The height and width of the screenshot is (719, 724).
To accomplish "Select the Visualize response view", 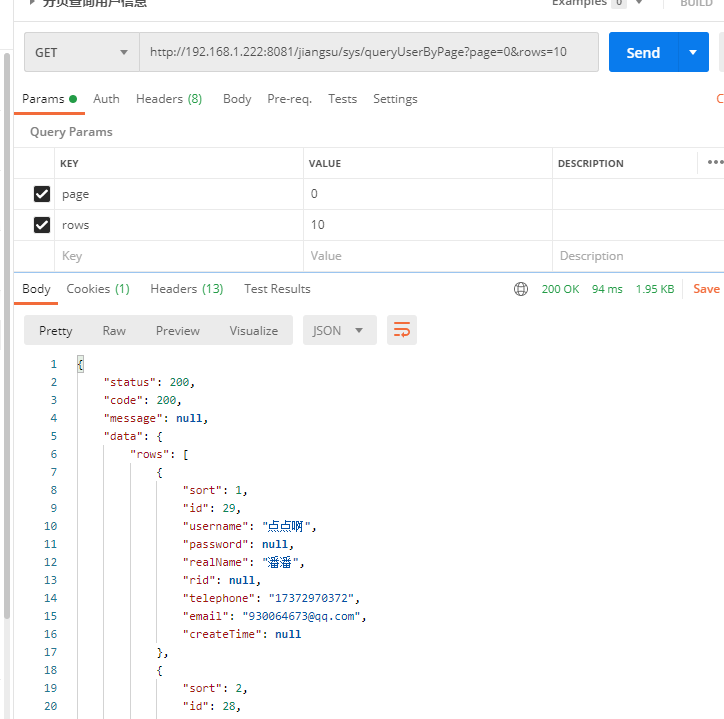I will tap(254, 330).
